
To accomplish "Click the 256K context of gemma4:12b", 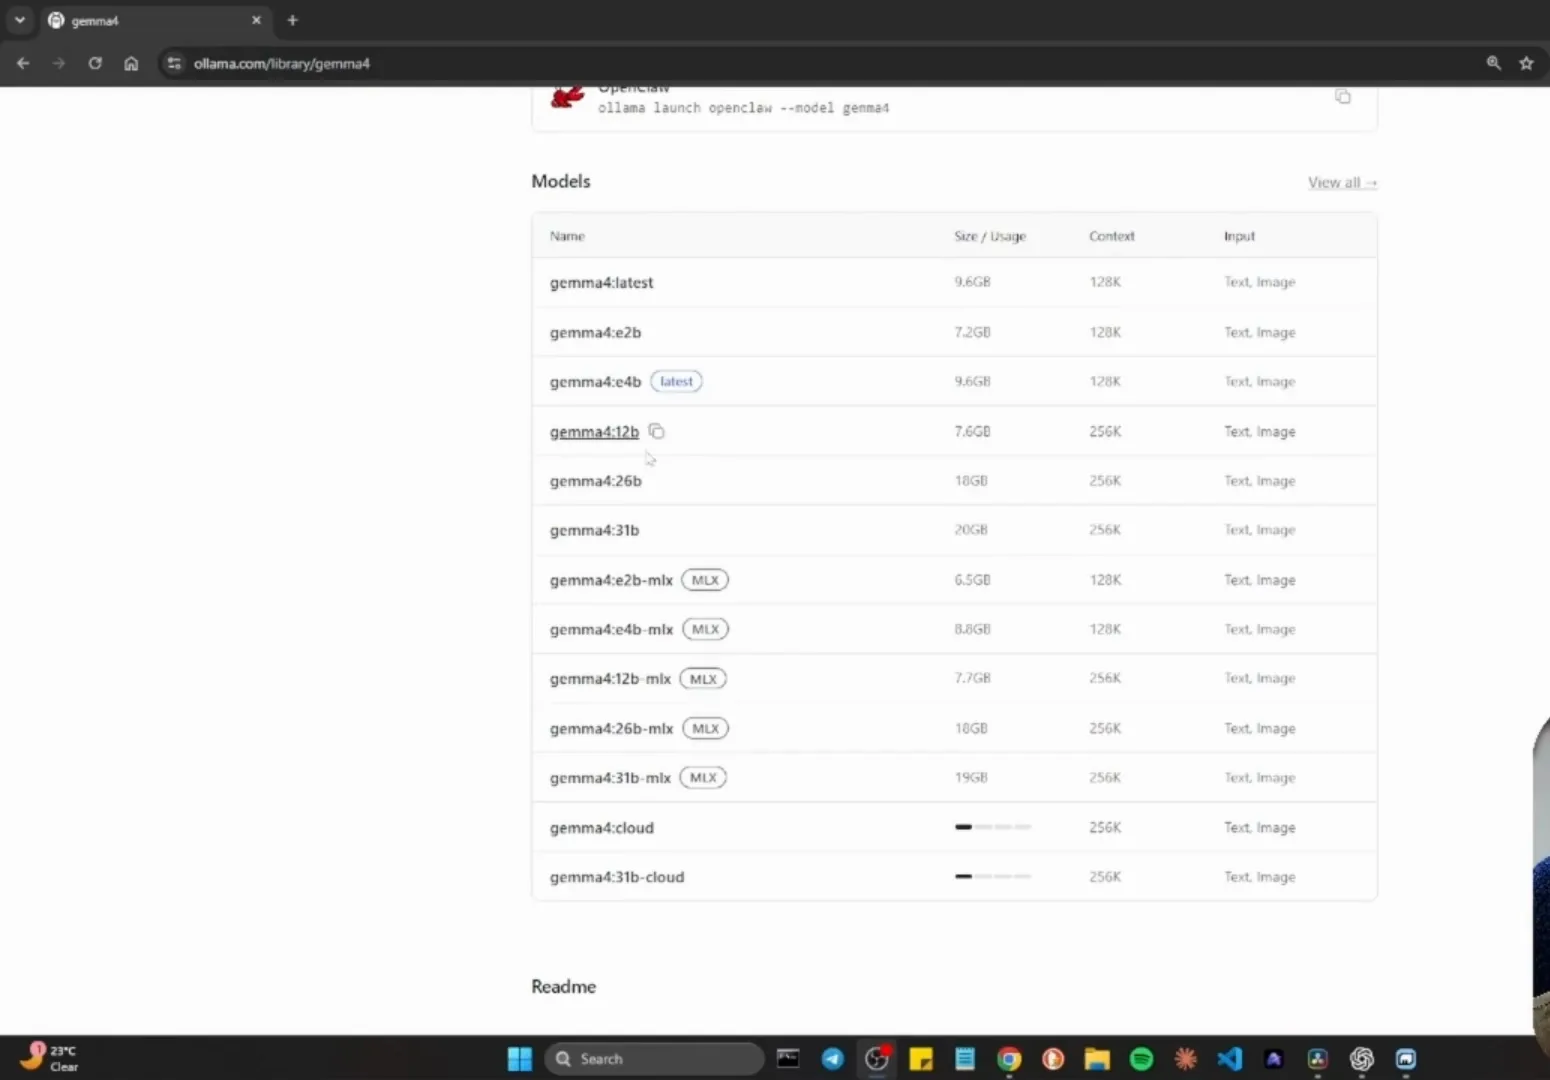I will point(1105,431).
